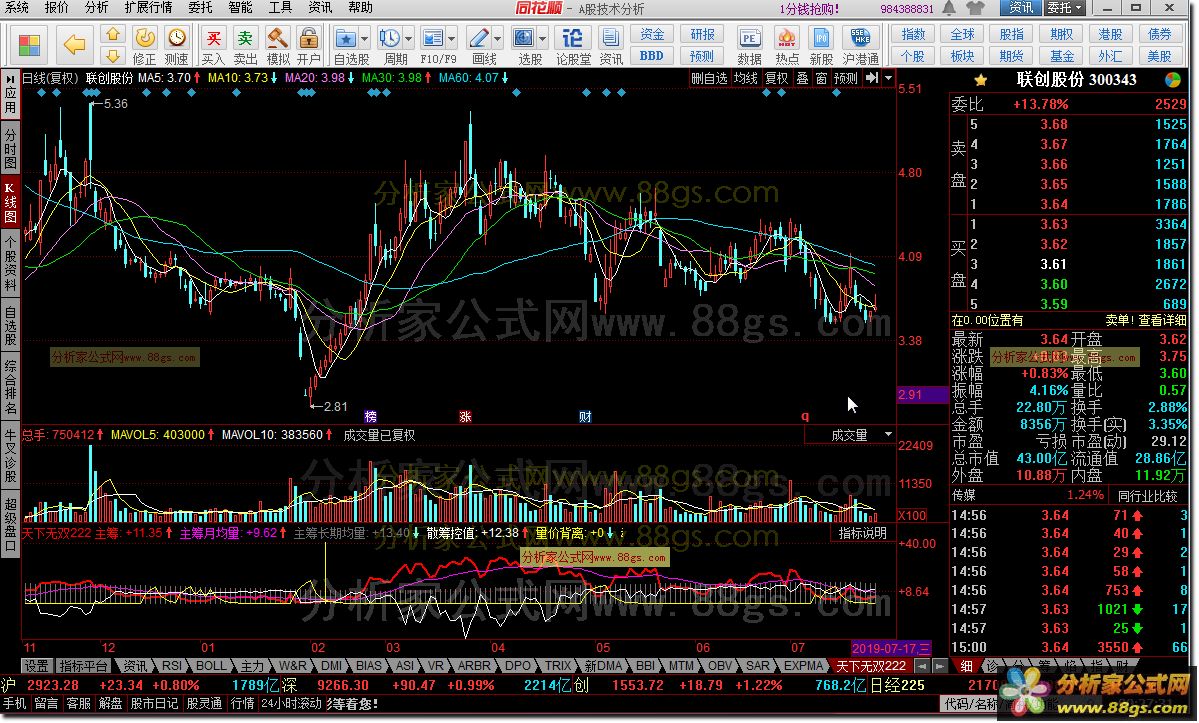Open the 委托 dropdown in title bar
The width and height of the screenshot is (1199, 723).
[x=1065, y=8]
